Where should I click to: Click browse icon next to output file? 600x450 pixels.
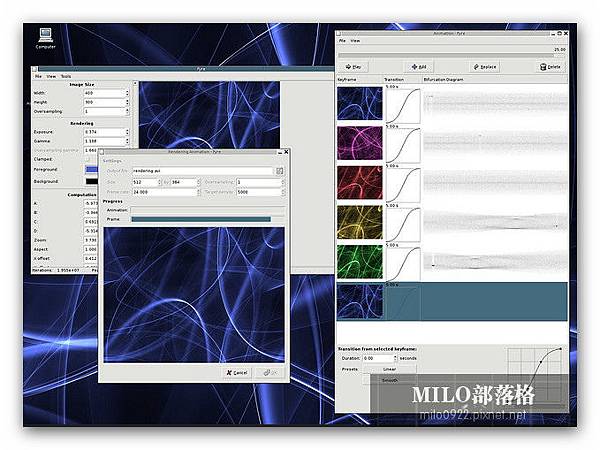tap(280, 171)
